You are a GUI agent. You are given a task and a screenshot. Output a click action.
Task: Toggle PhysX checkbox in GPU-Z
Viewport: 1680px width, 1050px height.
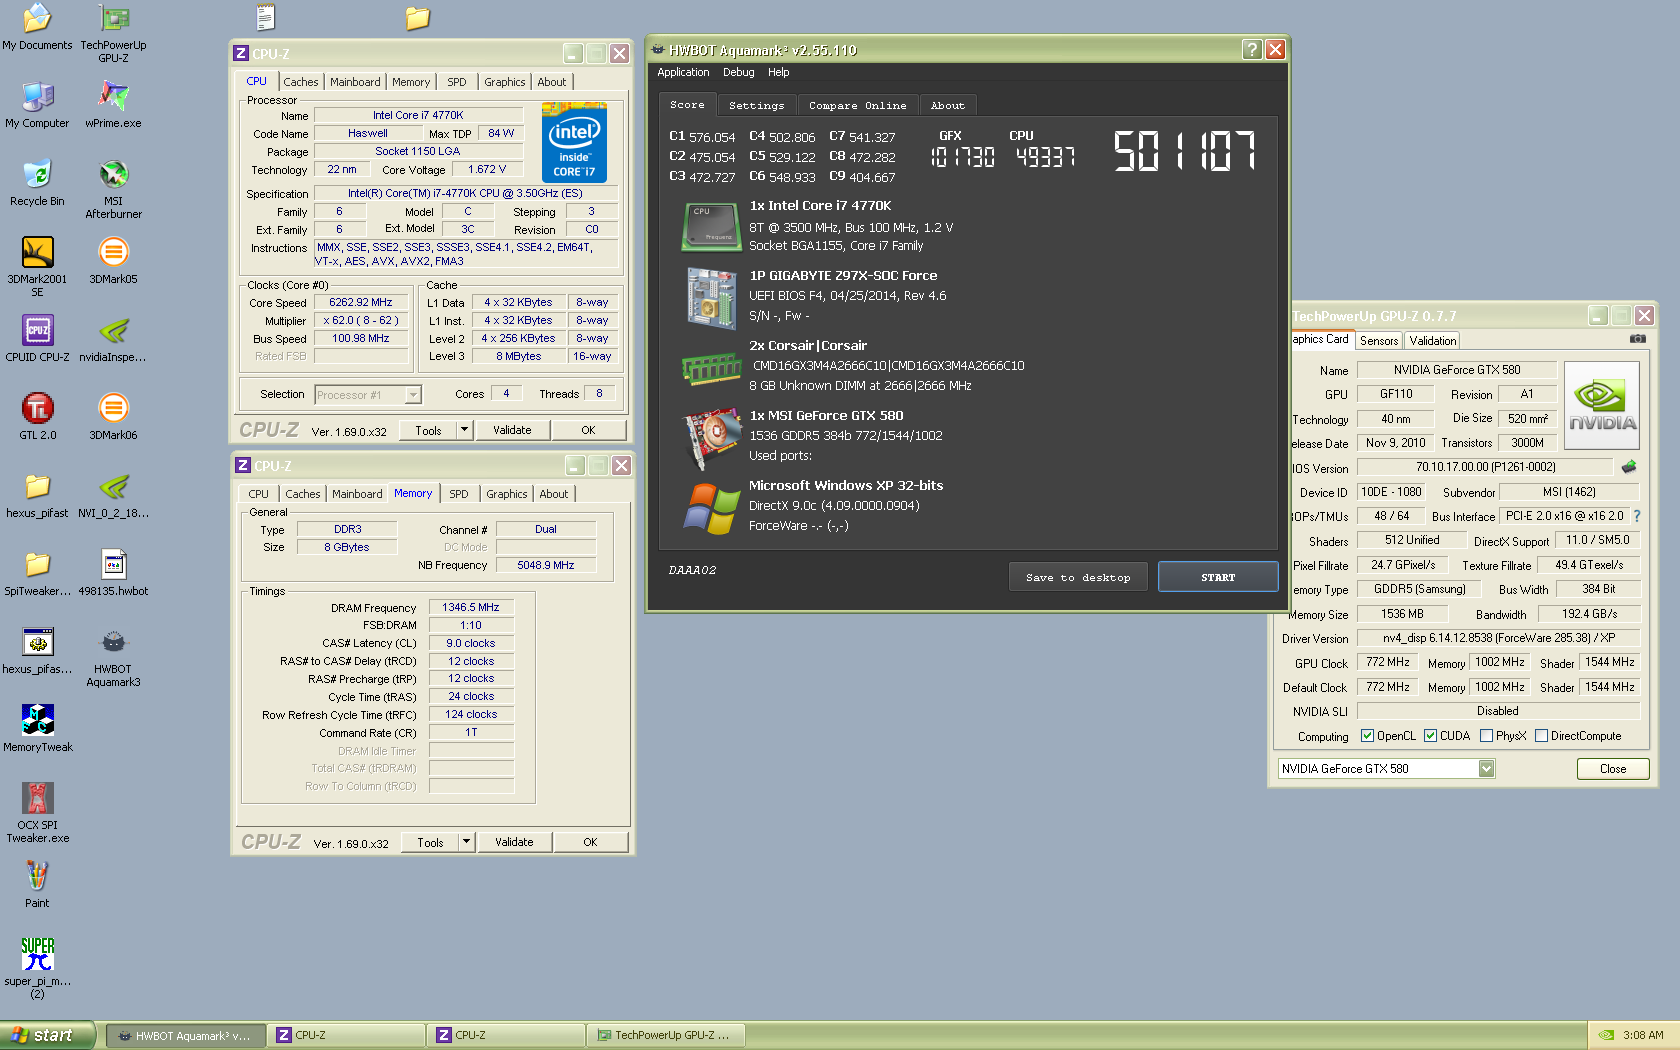[1486, 736]
